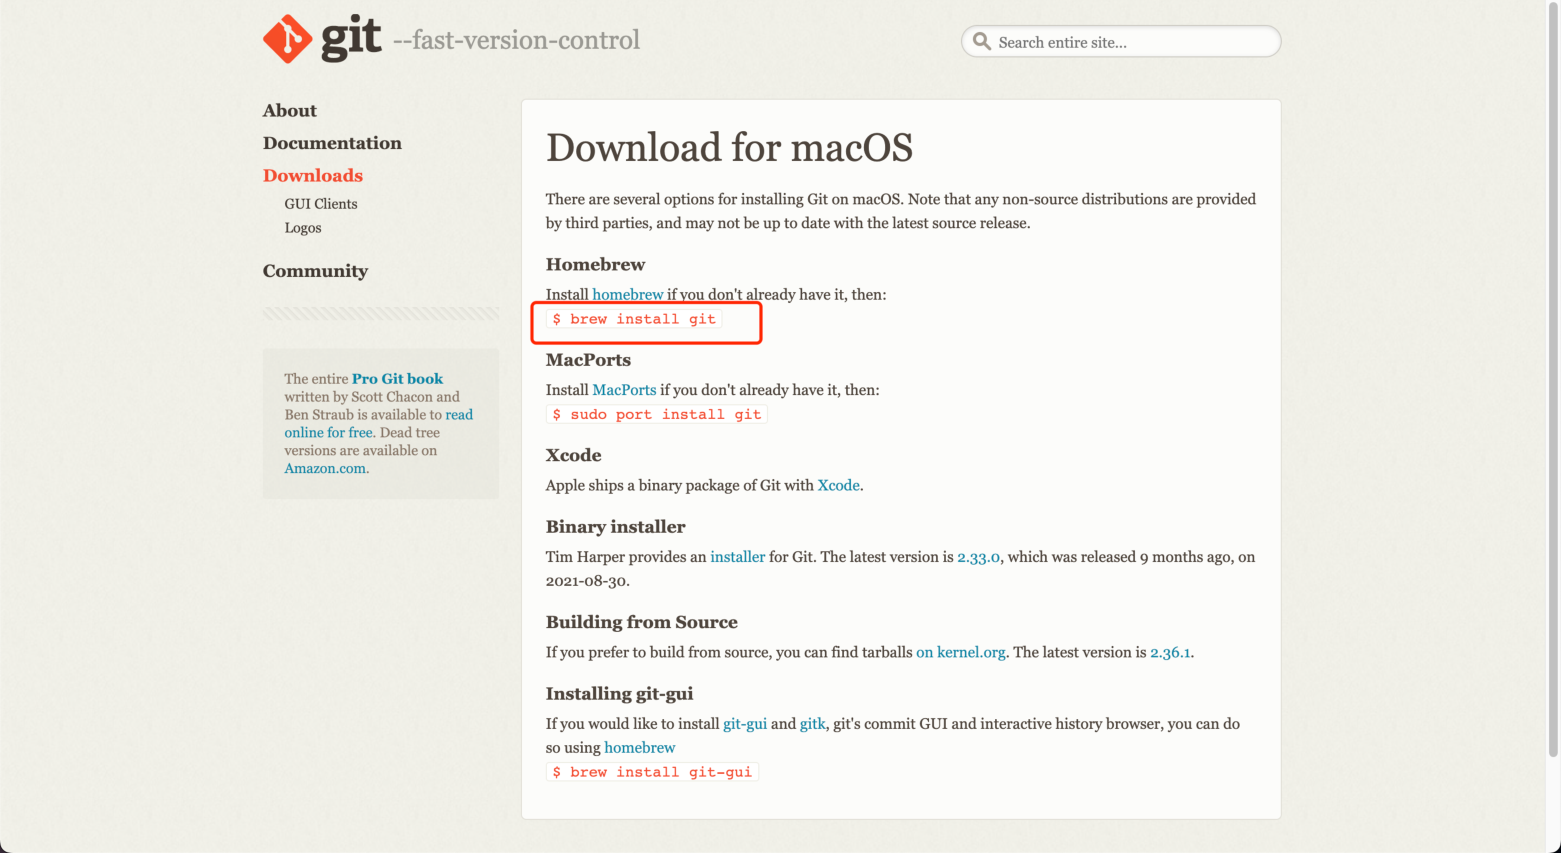Screen dimensions: 1561x853
Task: Click the Xcode section heading
Action: point(573,455)
